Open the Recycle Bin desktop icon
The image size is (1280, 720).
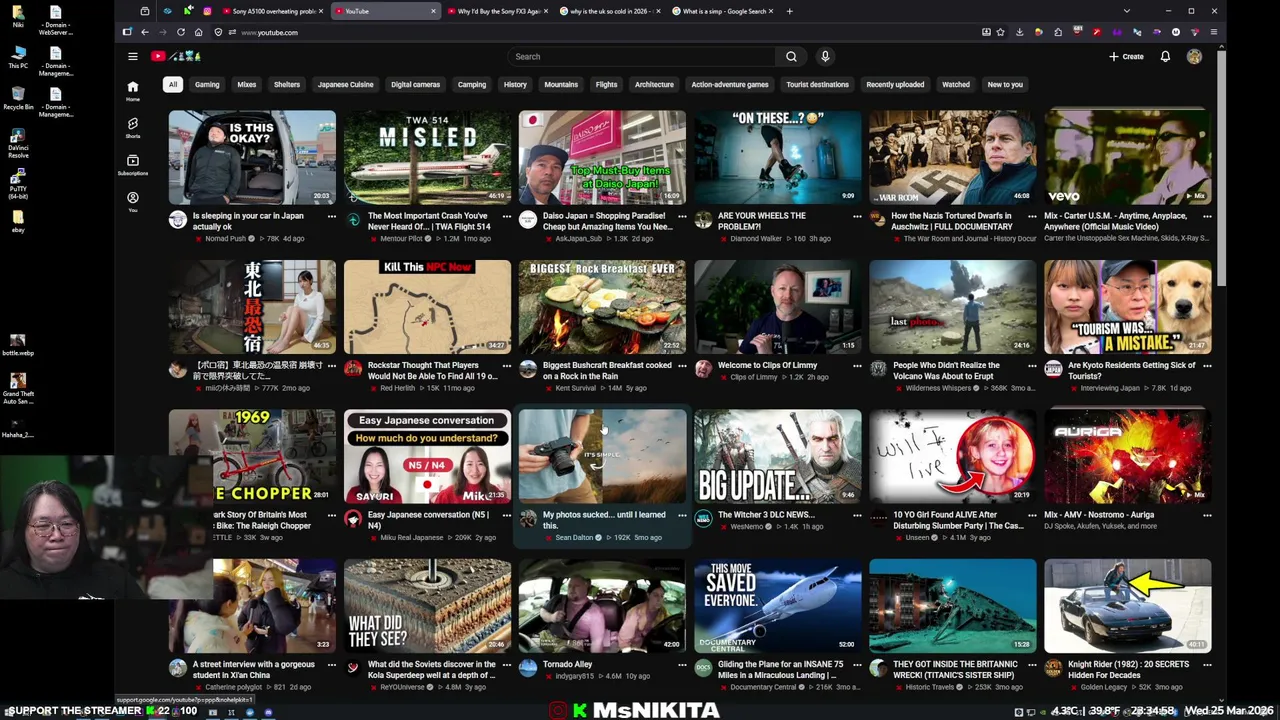[x=18, y=97]
